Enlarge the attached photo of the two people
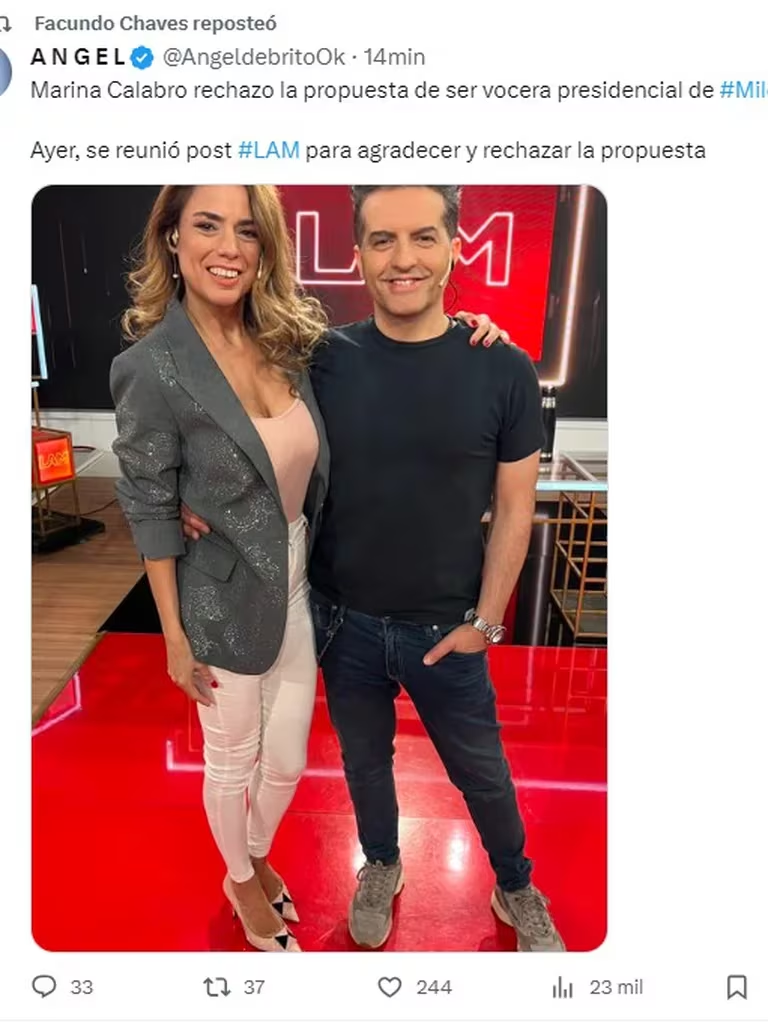768x1024 pixels. click(x=319, y=568)
